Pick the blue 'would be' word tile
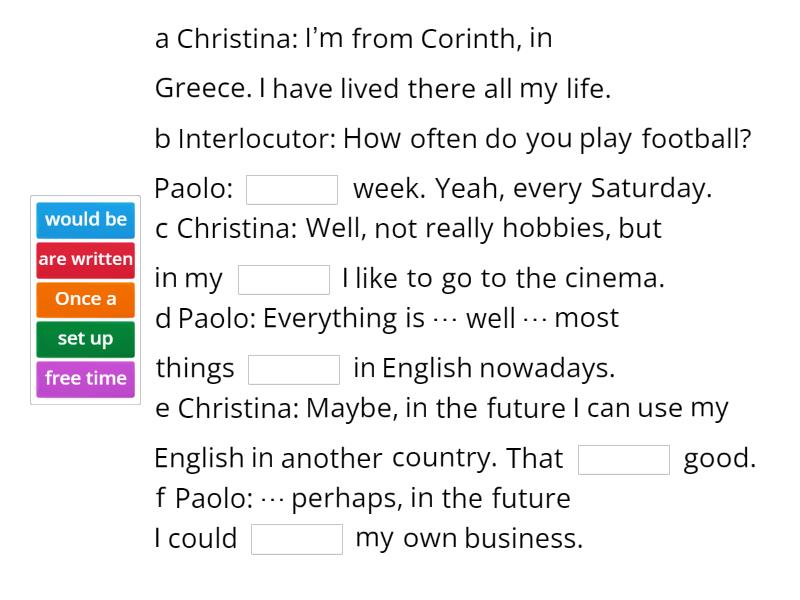800x600 pixels. tap(85, 220)
